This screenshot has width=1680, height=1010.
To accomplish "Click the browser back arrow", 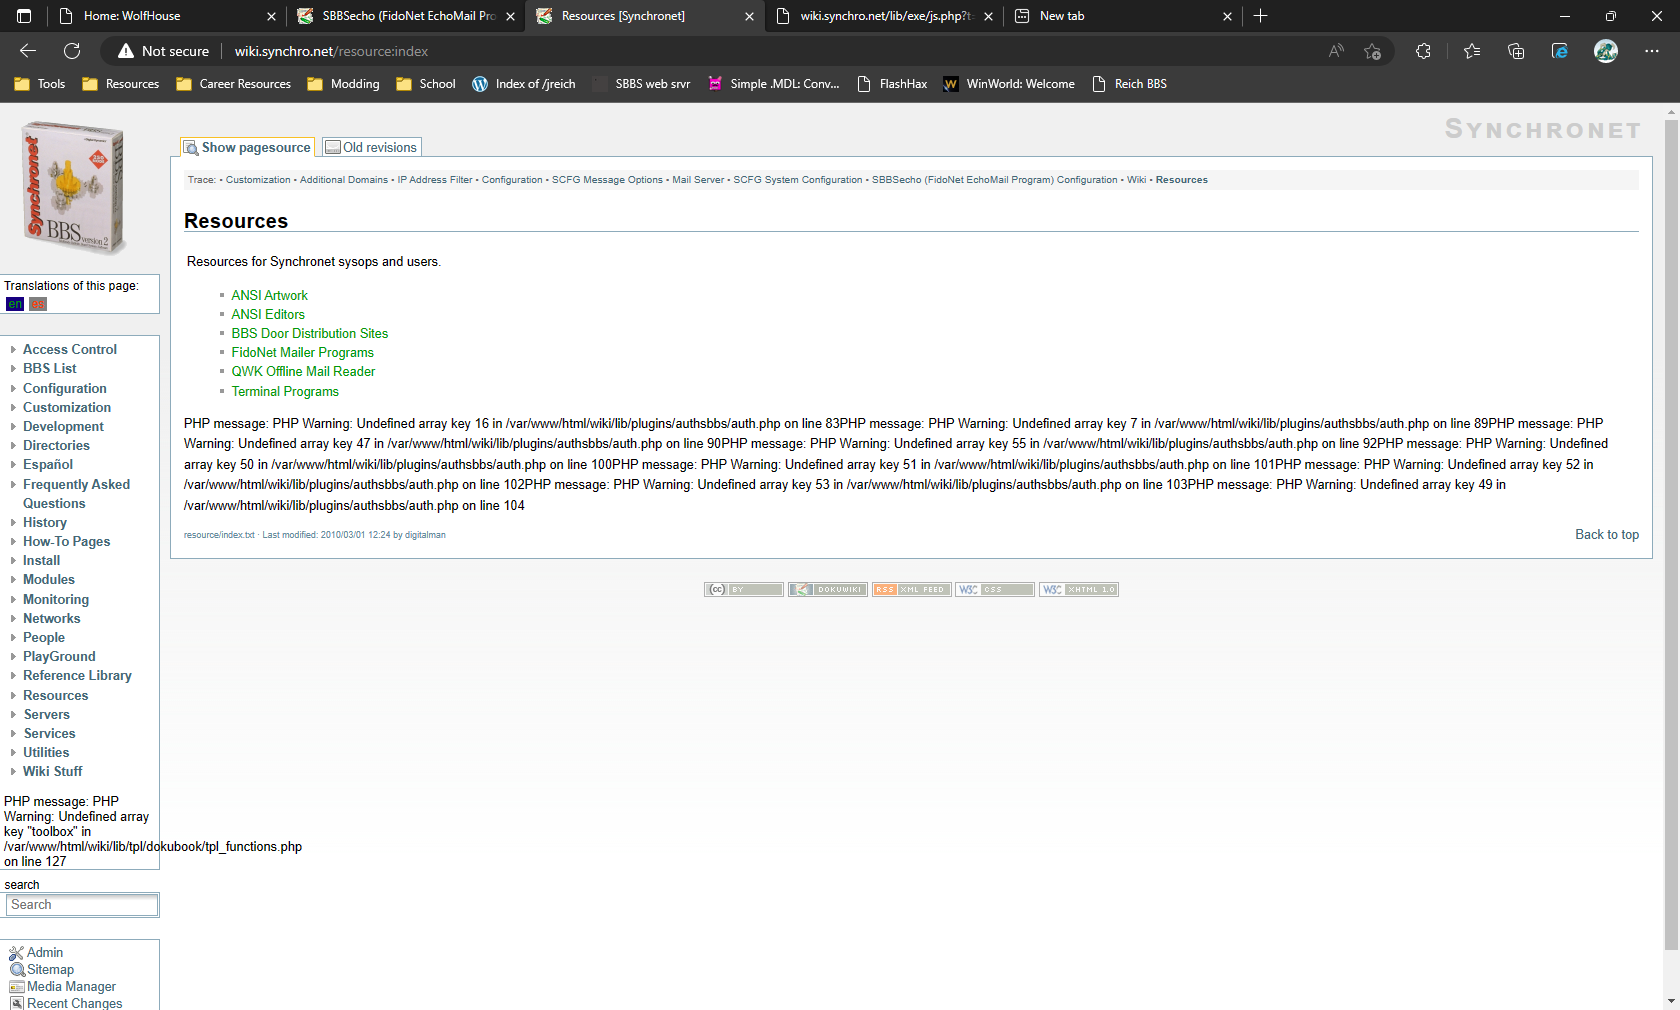I will 28,51.
